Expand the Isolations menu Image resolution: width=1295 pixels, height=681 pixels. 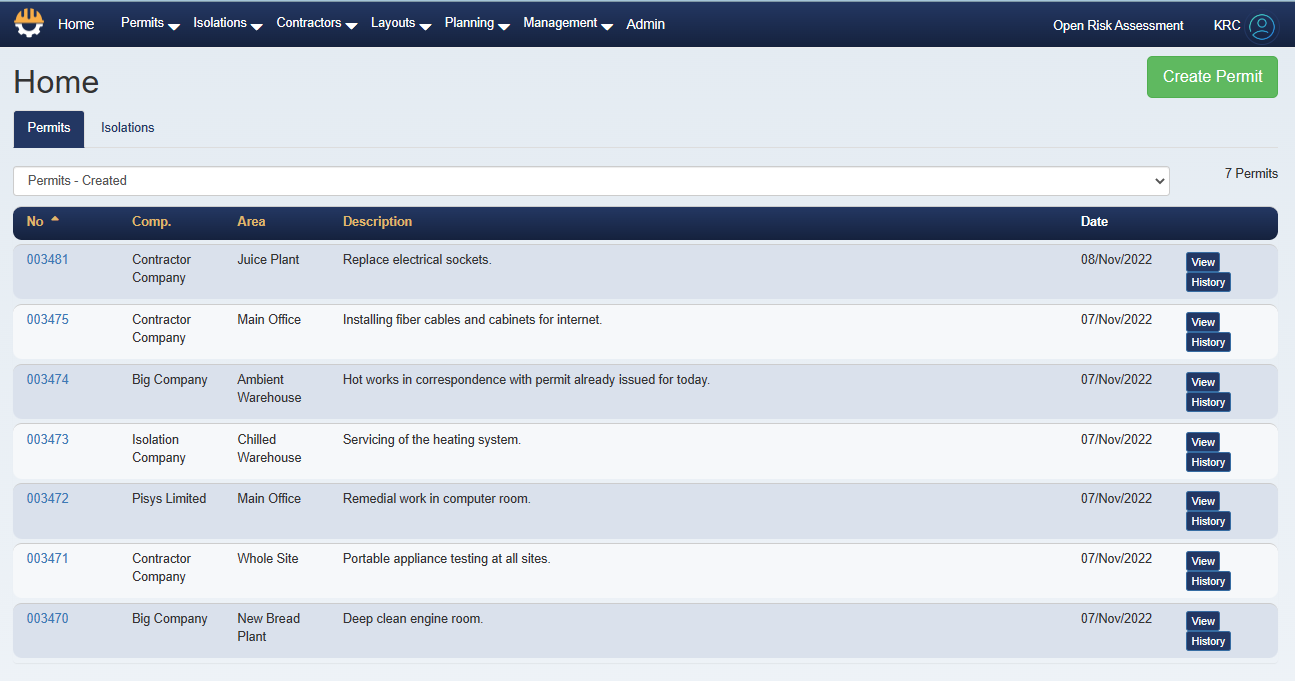pyautogui.click(x=227, y=24)
